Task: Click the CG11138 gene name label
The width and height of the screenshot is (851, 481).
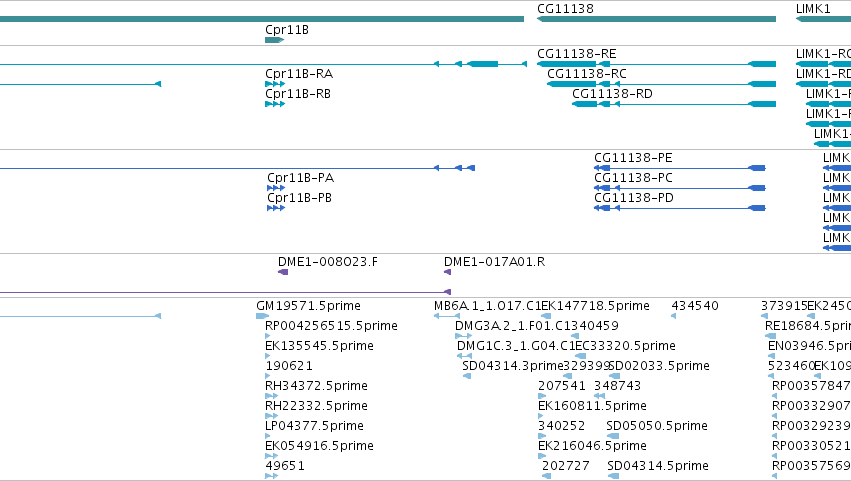Action: point(565,9)
